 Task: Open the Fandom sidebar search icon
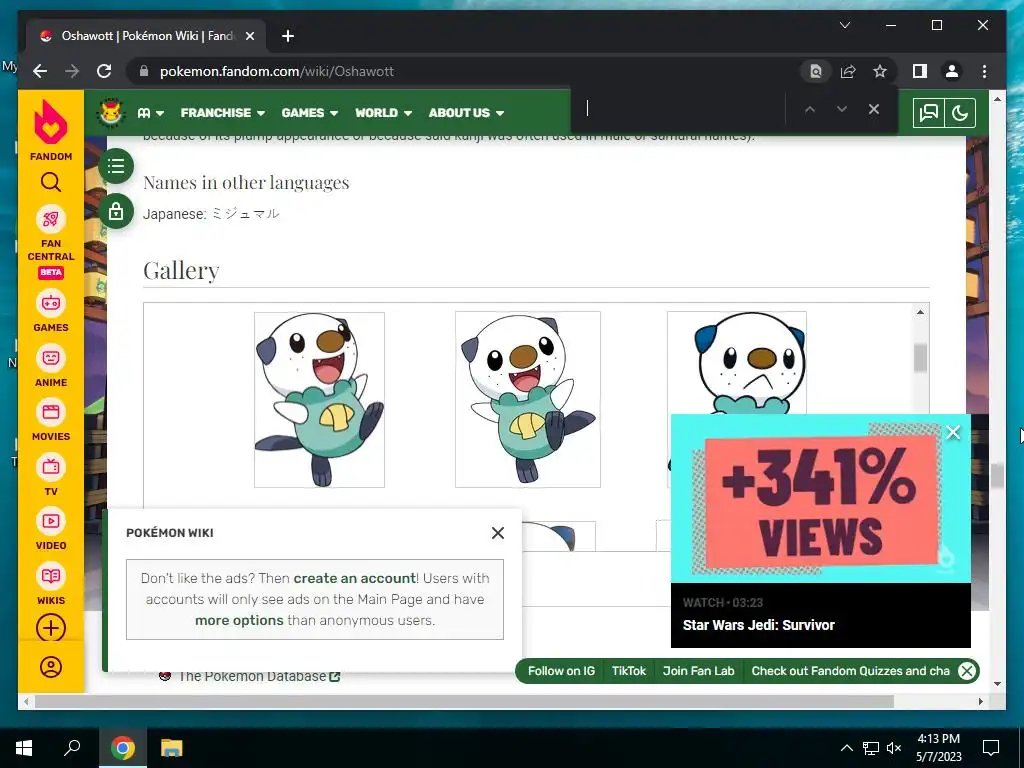point(51,182)
